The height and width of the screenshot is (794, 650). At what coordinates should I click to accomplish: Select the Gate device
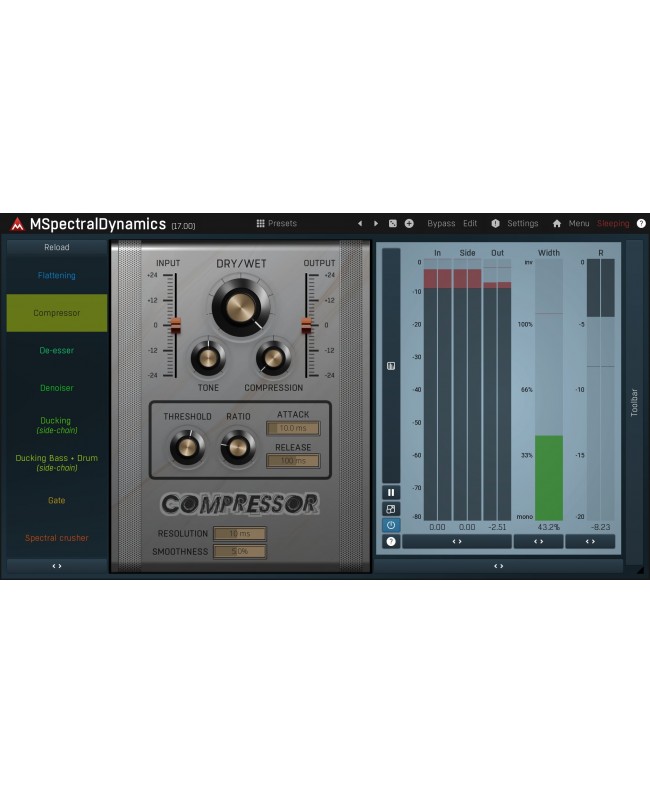(57, 500)
